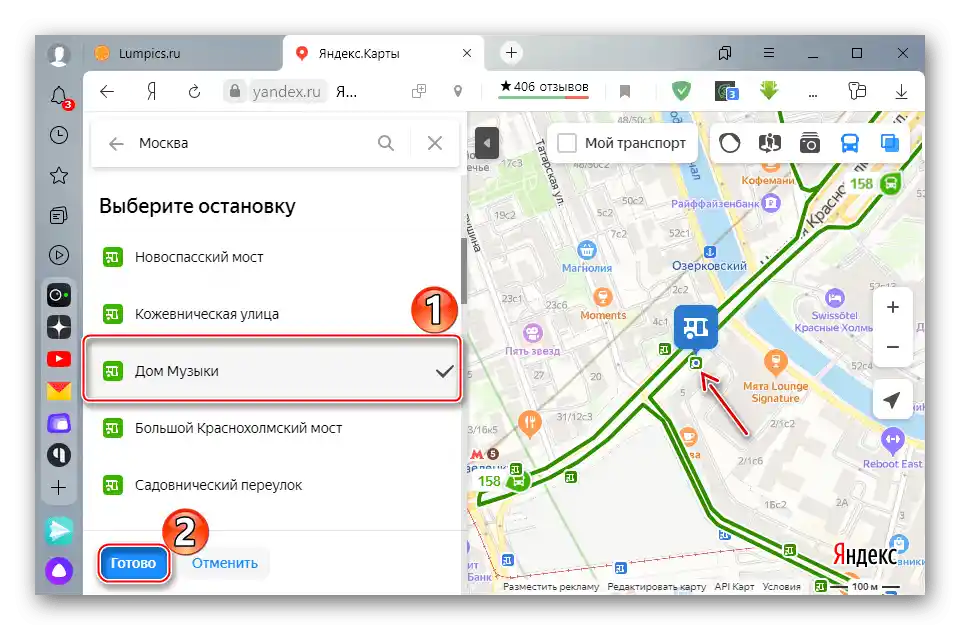The width and height of the screenshot is (960, 630).
Task: Open map layers switcher icon
Action: [890, 143]
